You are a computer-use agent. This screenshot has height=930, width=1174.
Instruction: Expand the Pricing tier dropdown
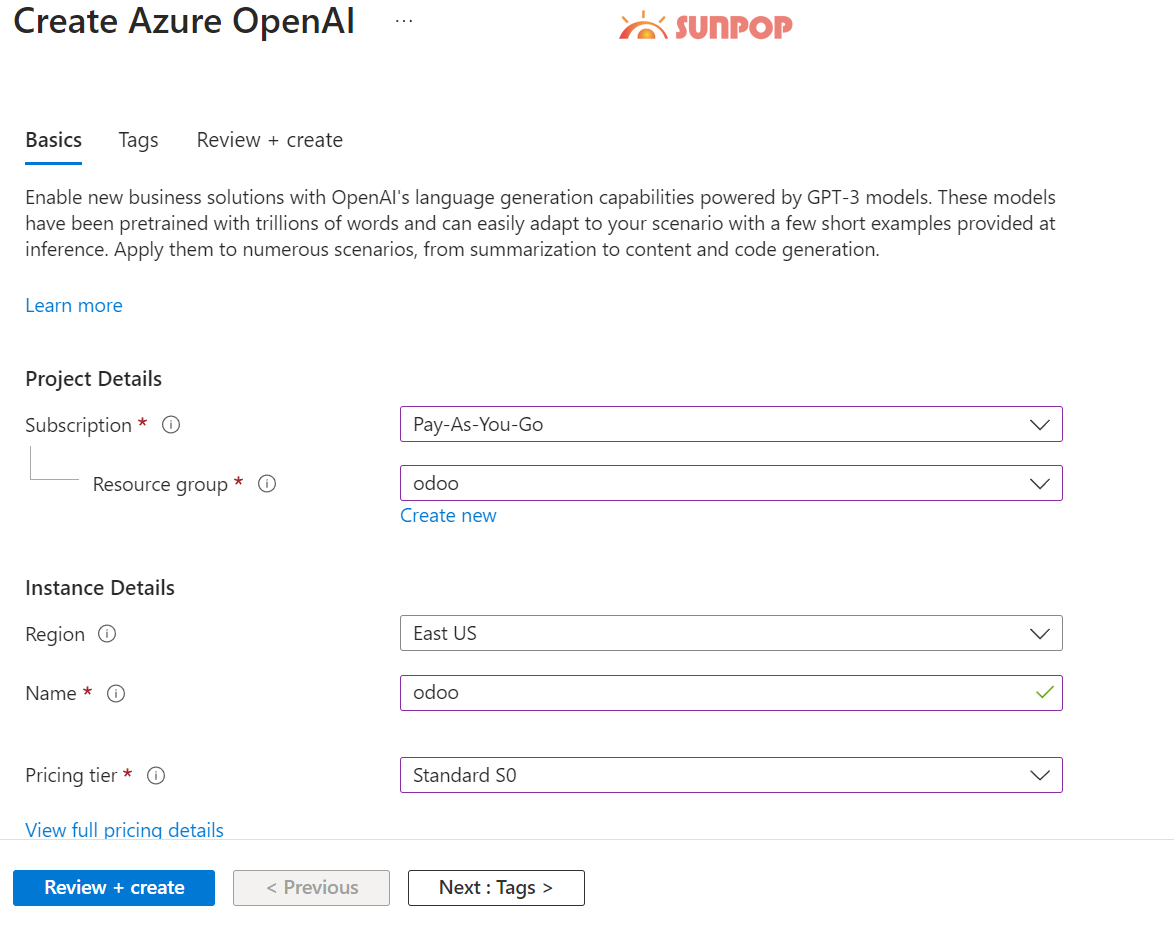[1041, 775]
